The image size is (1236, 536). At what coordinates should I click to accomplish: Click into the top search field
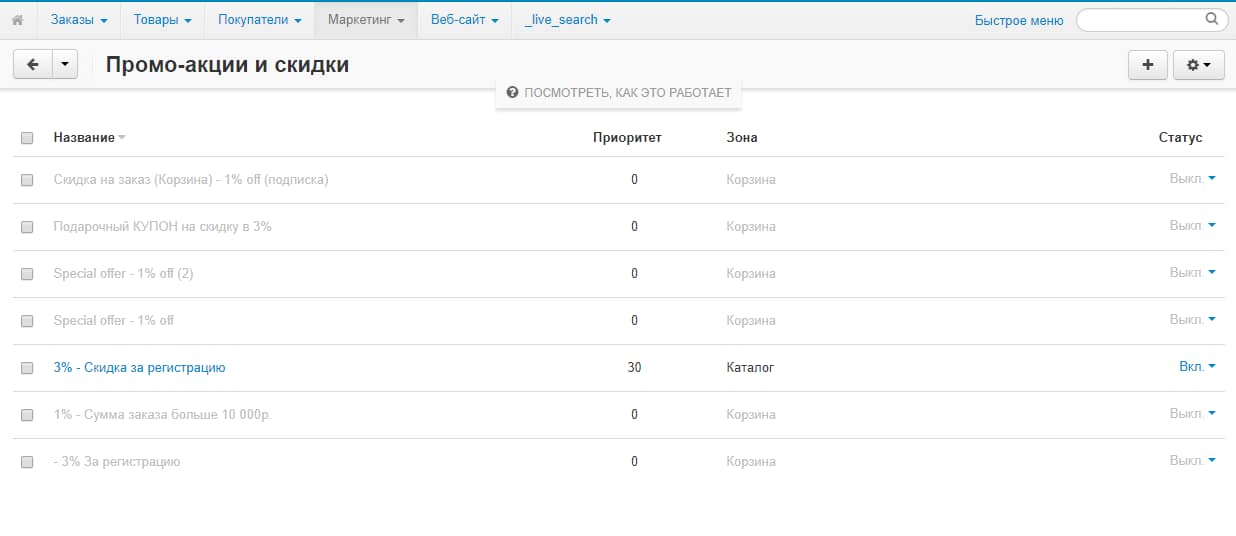(x=1140, y=19)
